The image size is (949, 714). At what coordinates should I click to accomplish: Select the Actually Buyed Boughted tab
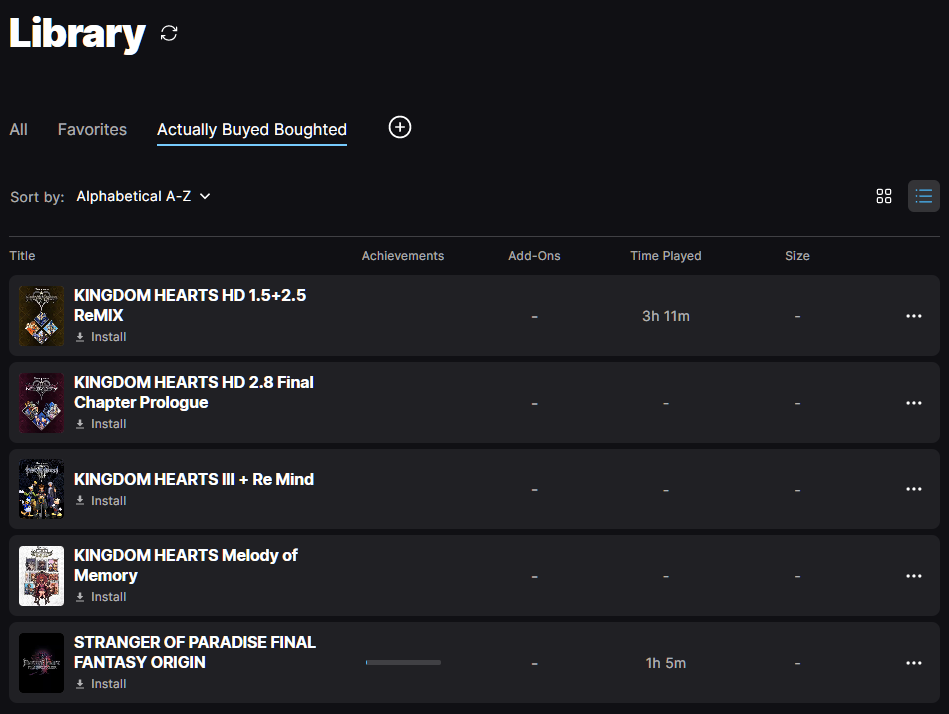tap(252, 129)
